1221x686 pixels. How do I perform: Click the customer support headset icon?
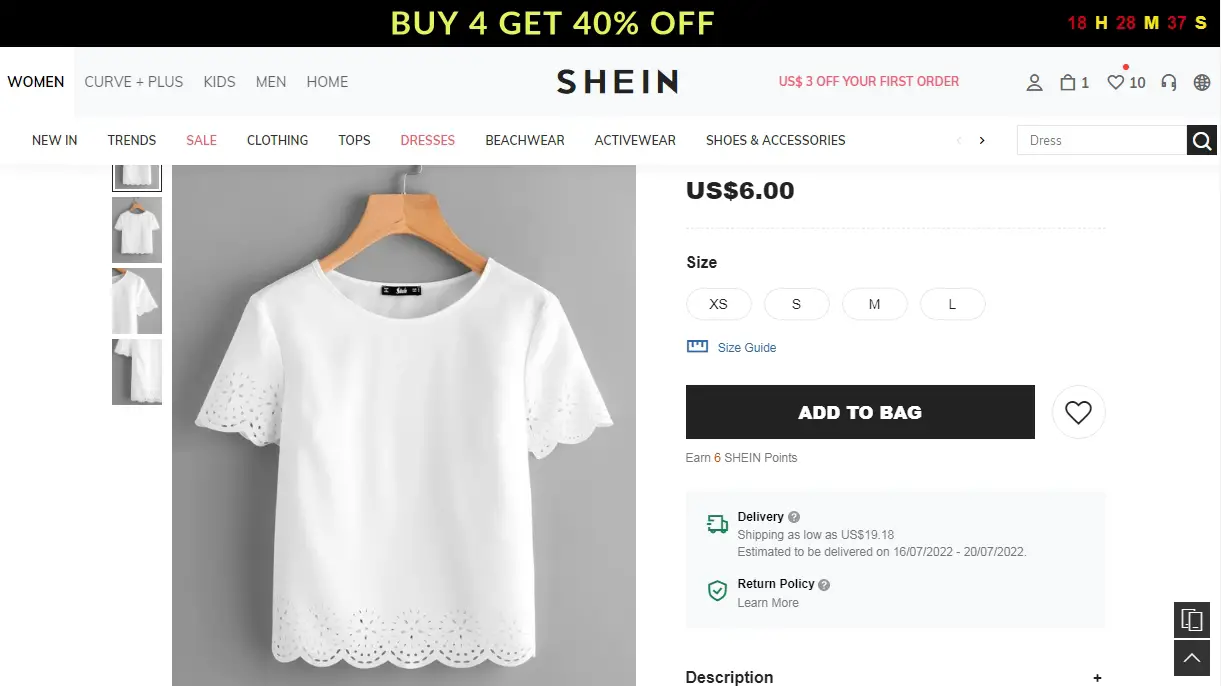pyautogui.click(x=1168, y=83)
